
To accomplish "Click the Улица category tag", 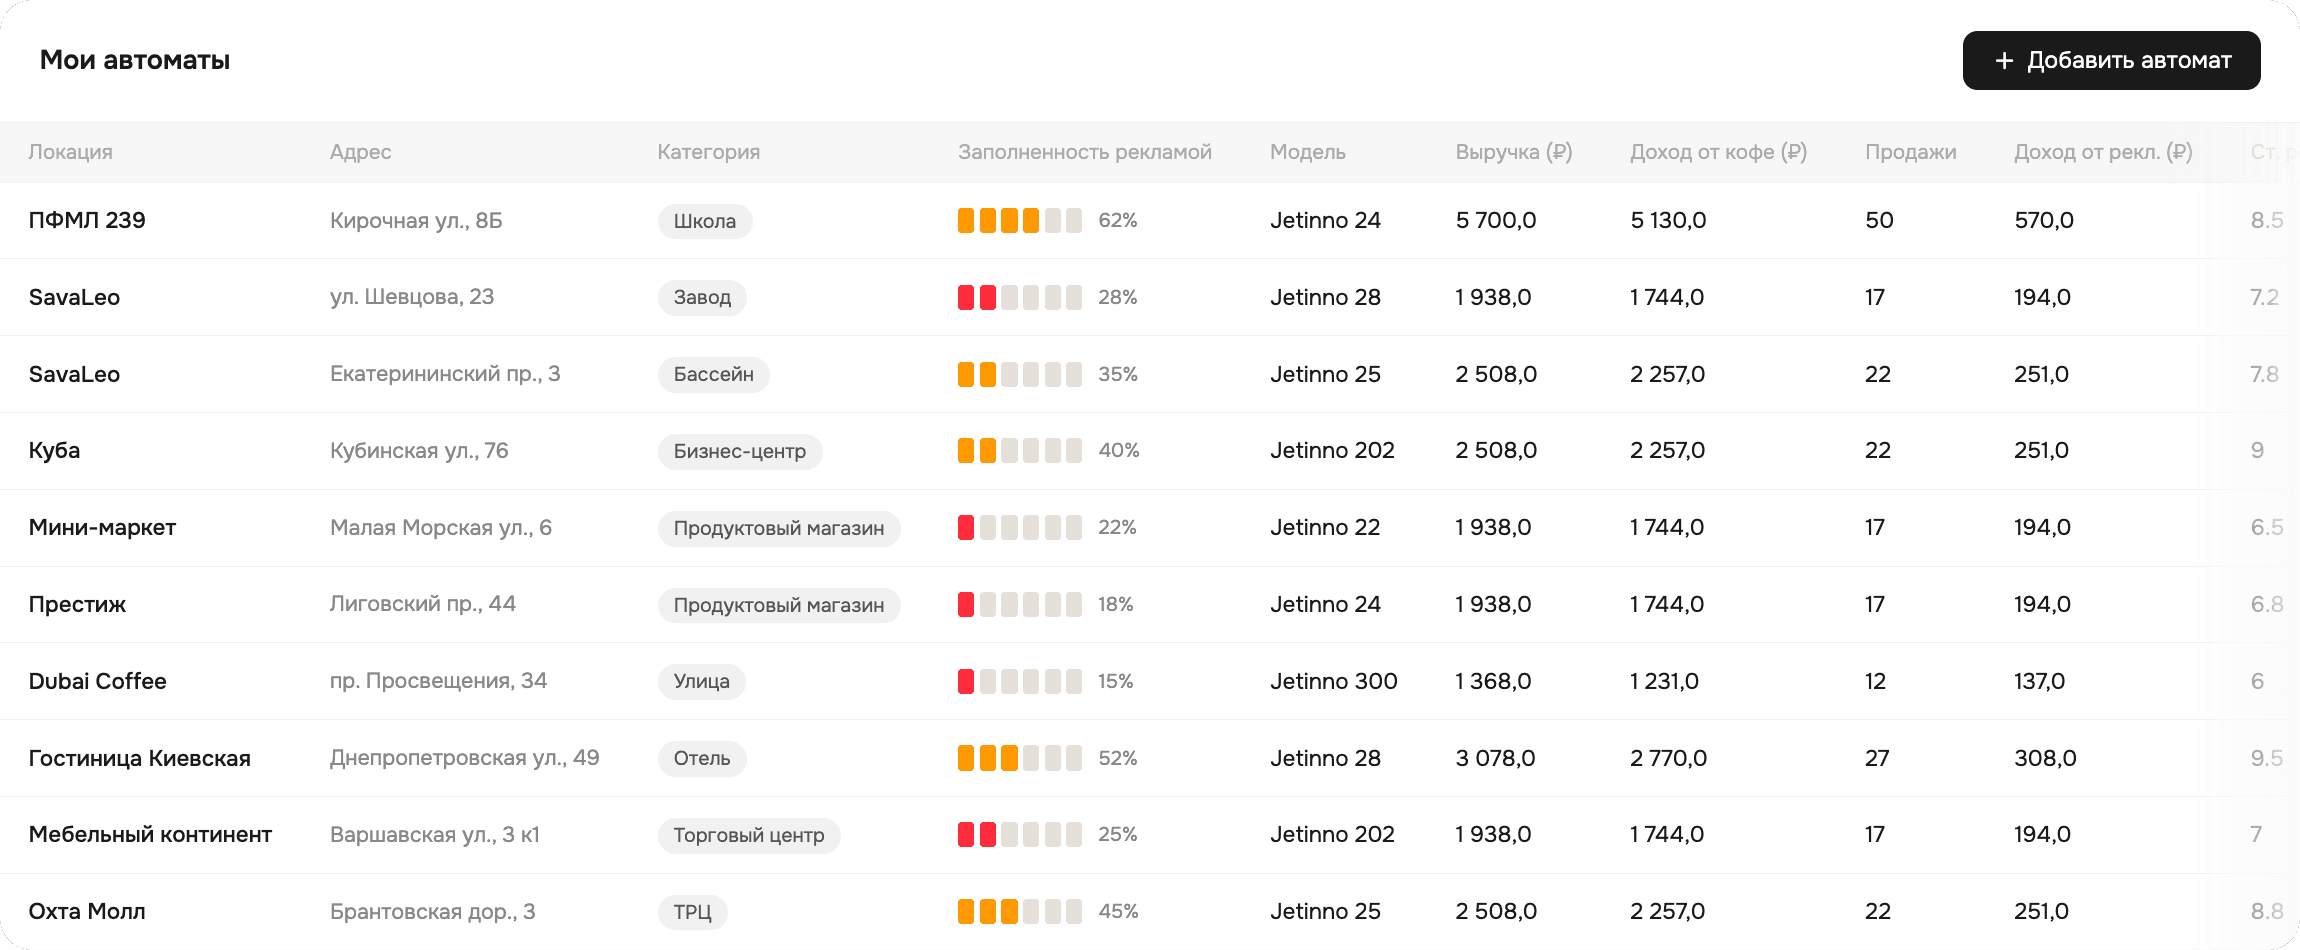I will 701,681.
